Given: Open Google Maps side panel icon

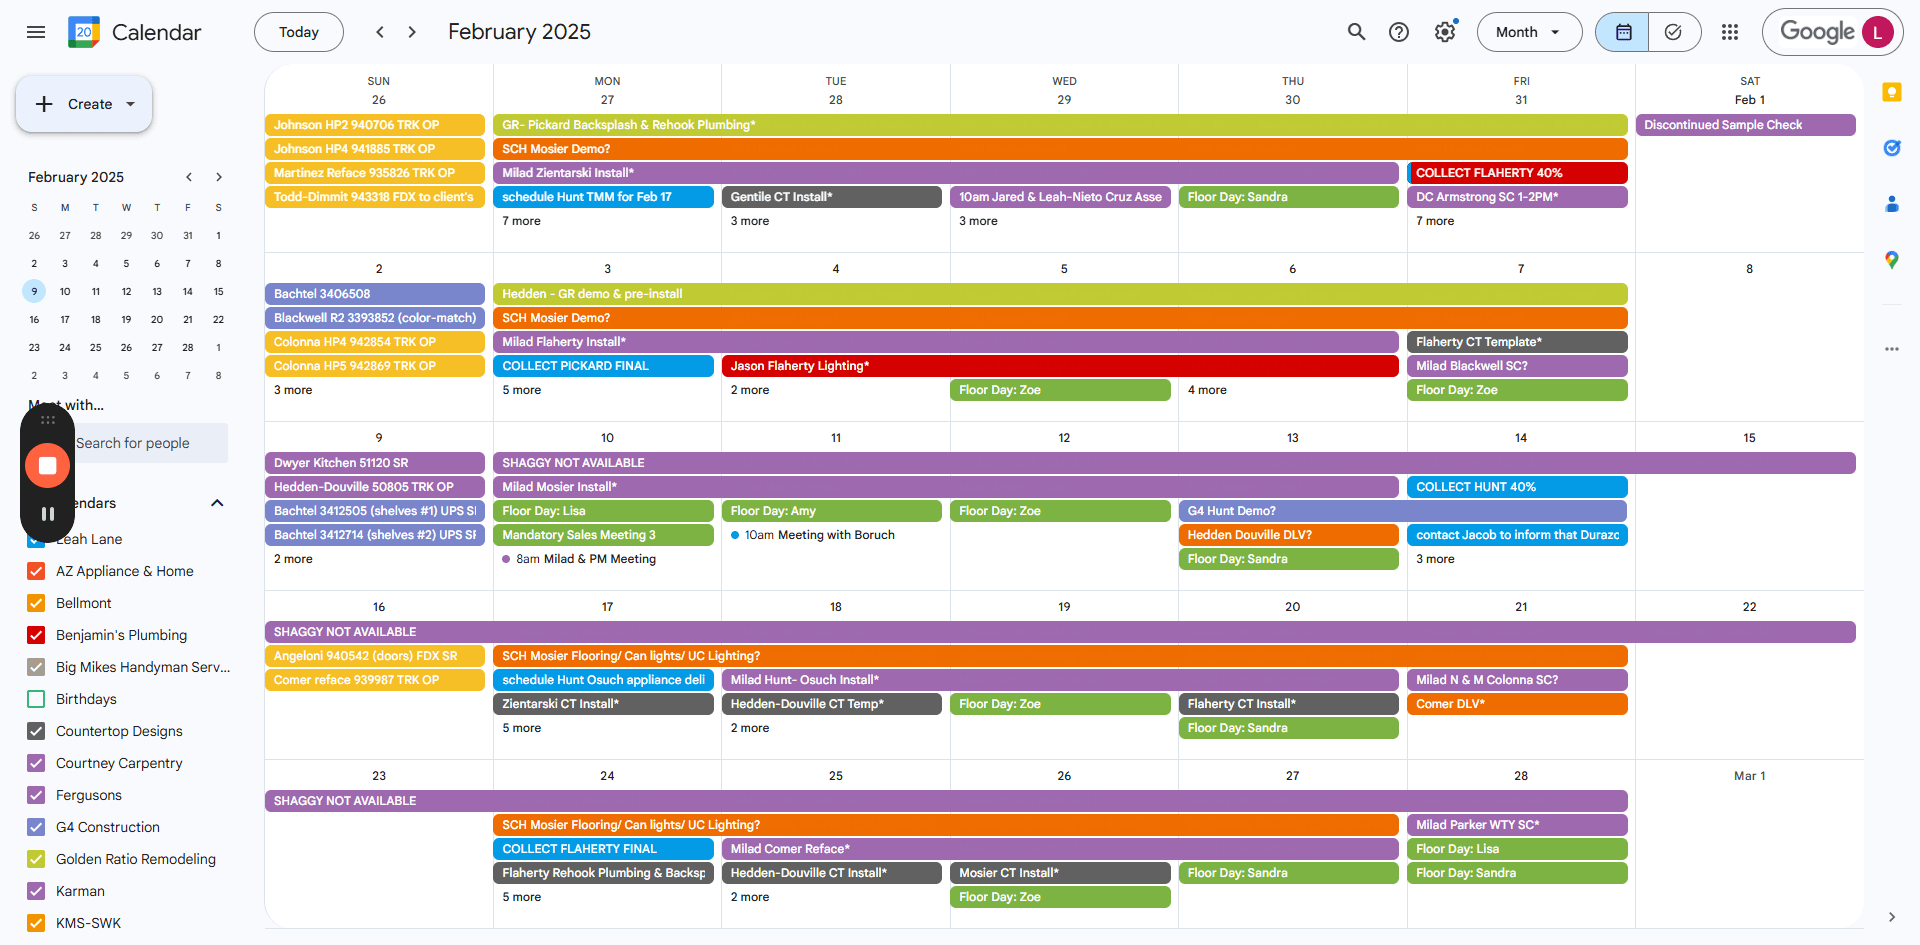Looking at the screenshot, I should pos(1891,260).
